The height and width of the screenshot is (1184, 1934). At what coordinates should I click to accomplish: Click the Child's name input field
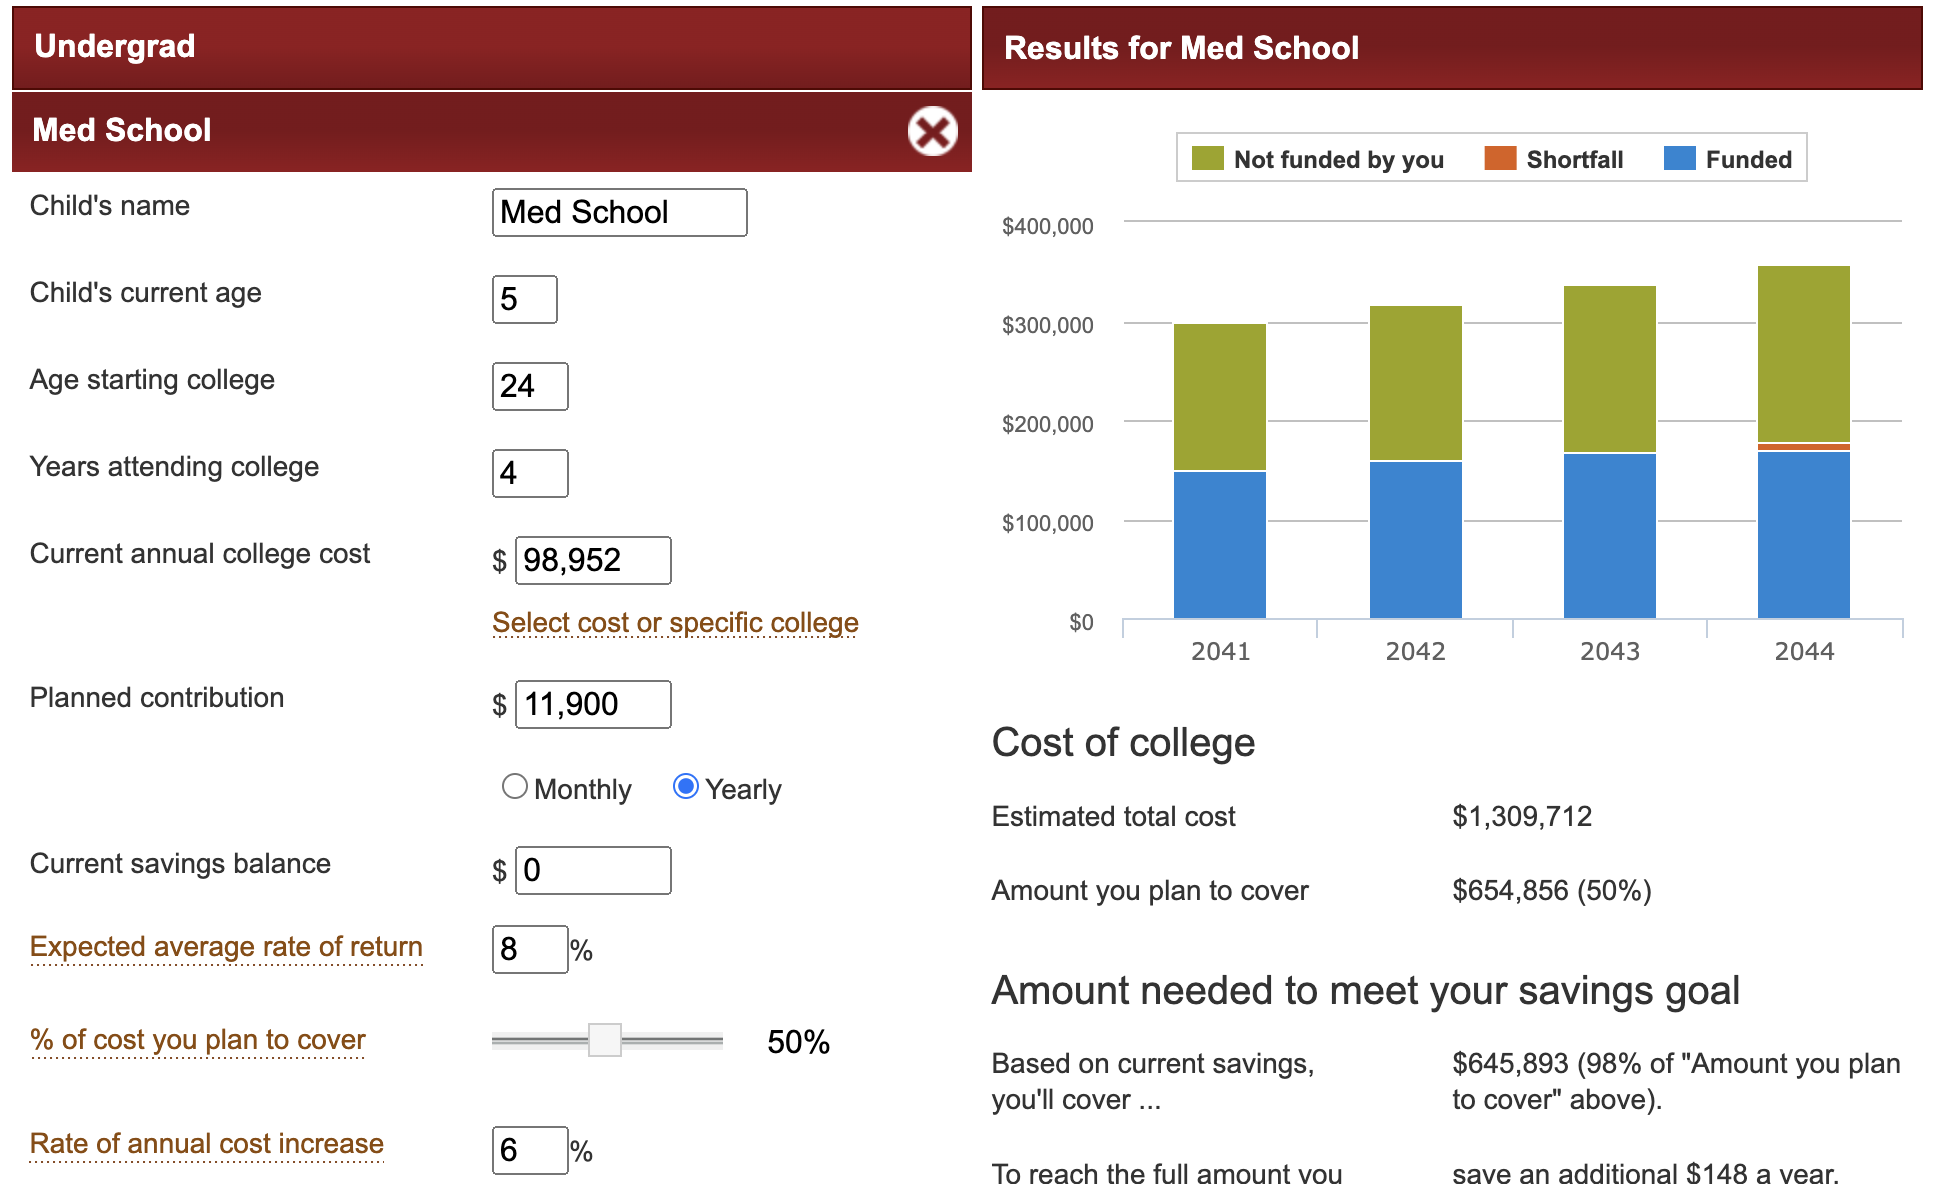(619, 212)
